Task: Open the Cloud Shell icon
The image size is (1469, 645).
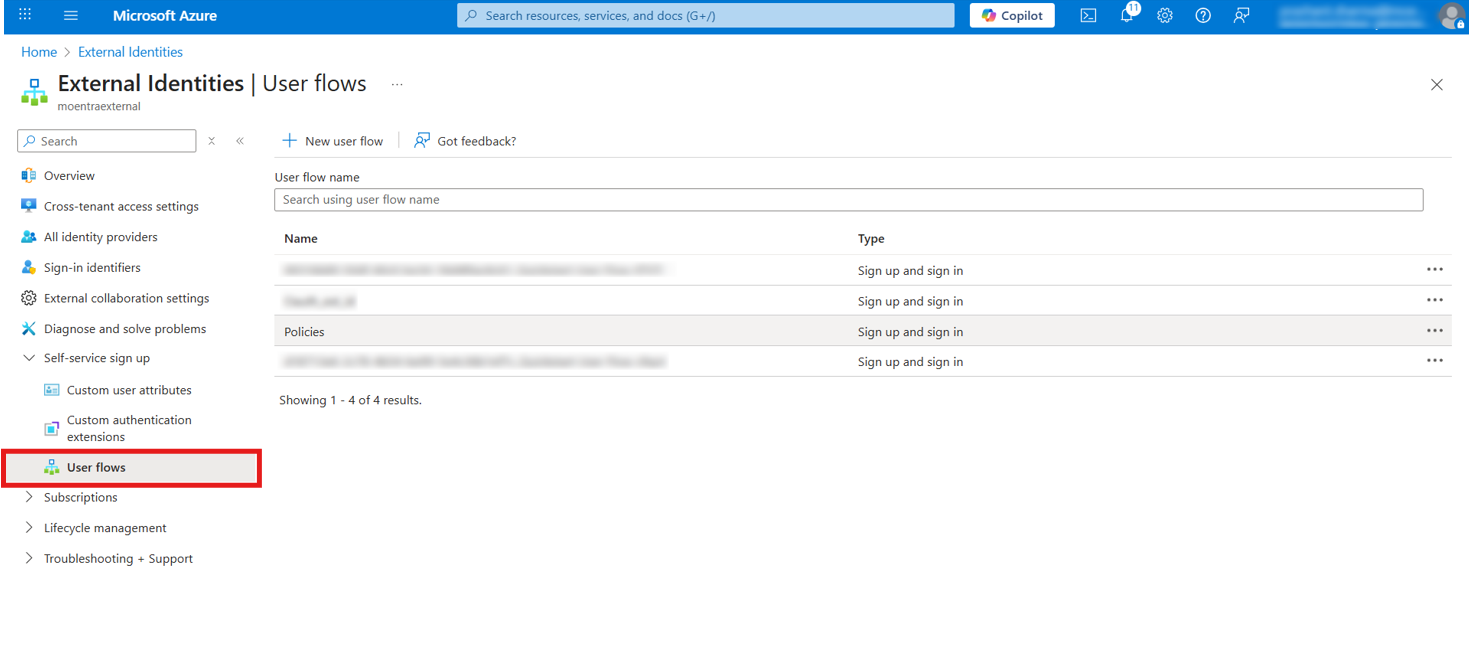Action: pos(1088,15)
